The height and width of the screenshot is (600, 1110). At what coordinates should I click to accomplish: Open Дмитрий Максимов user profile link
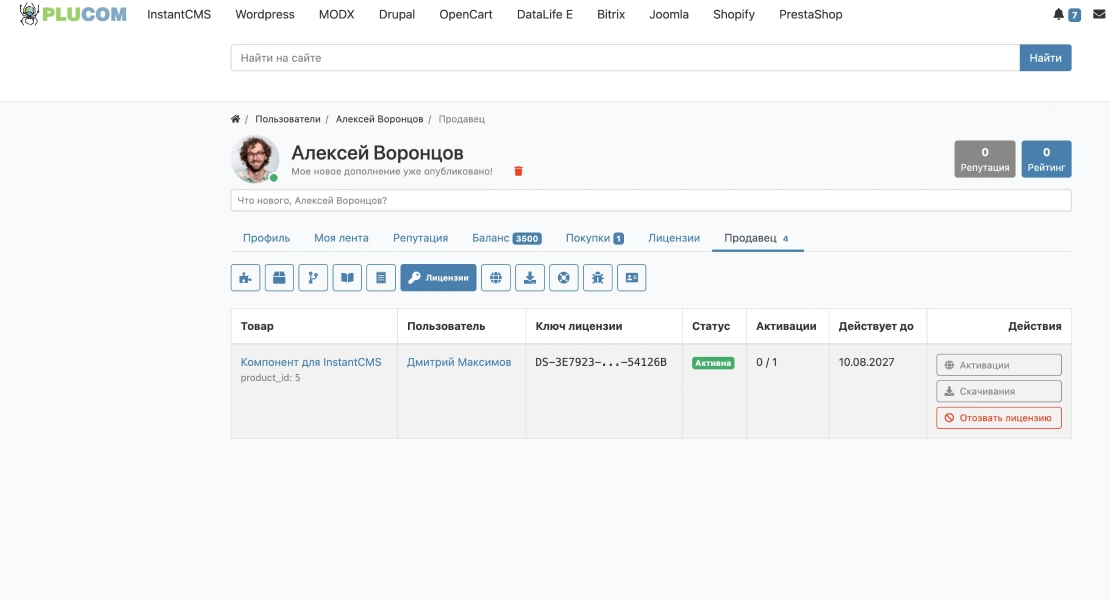click(459, 362)
